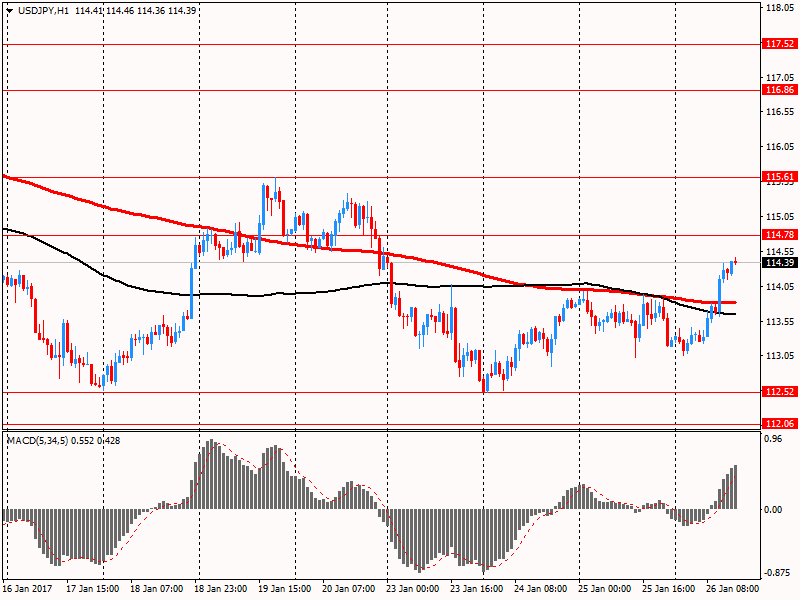Select the 115.61 red price level label

780,177
